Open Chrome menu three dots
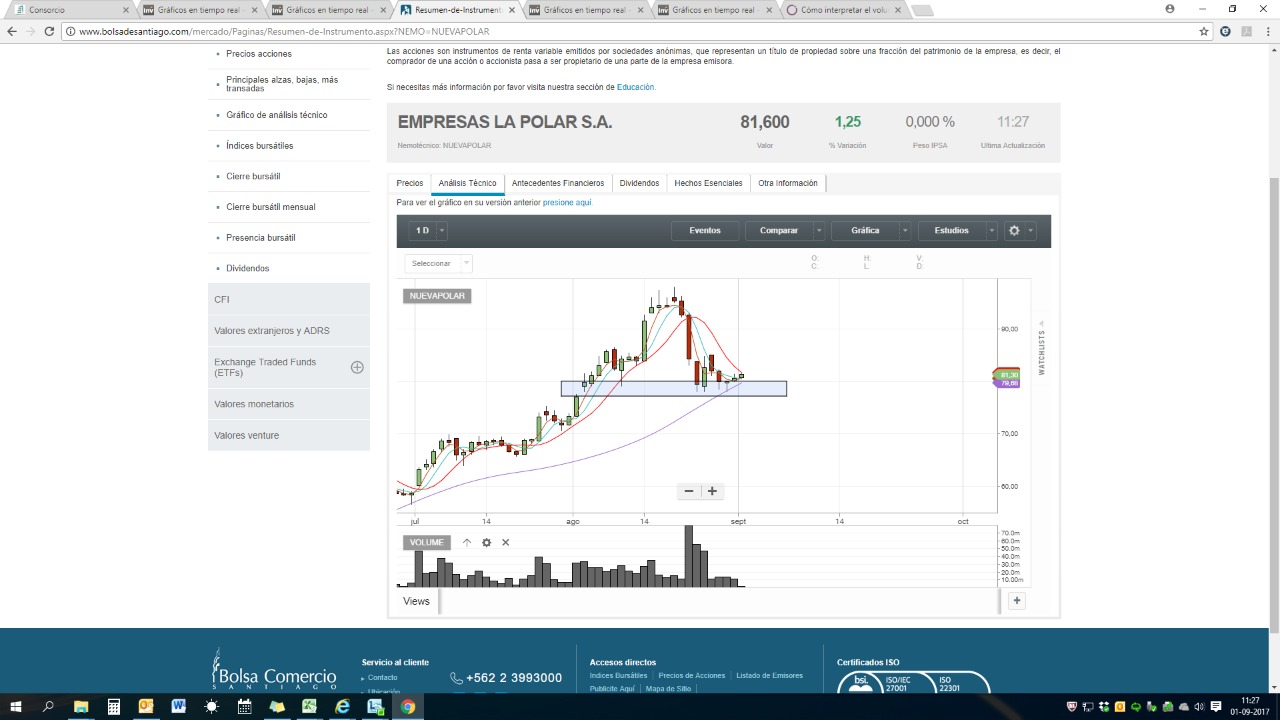1280x720 pixels. pos(1266,31)
